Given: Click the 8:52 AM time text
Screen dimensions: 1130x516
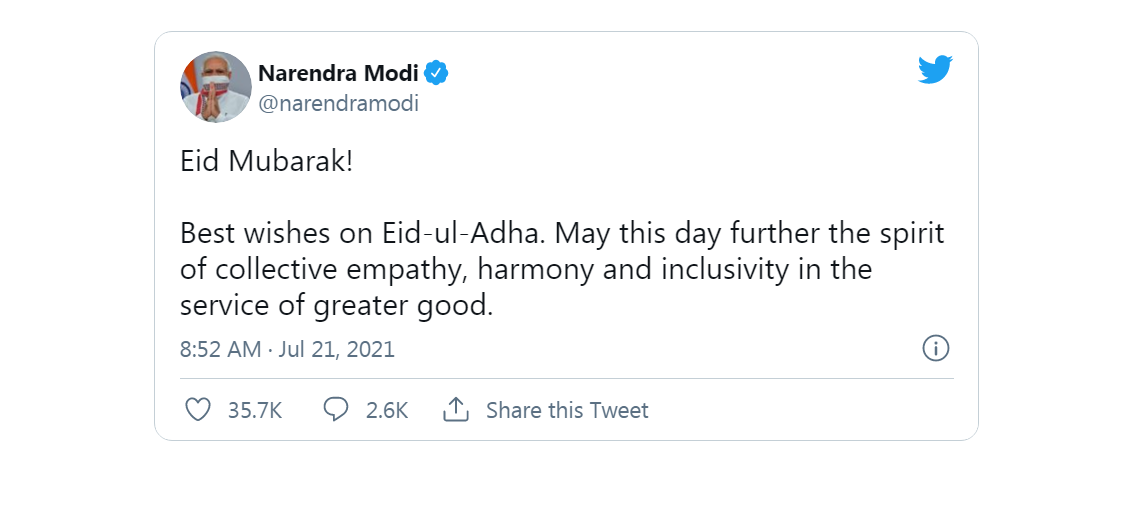Looking at the screenshot, I should pyautogui.click(x=220, y=350).
